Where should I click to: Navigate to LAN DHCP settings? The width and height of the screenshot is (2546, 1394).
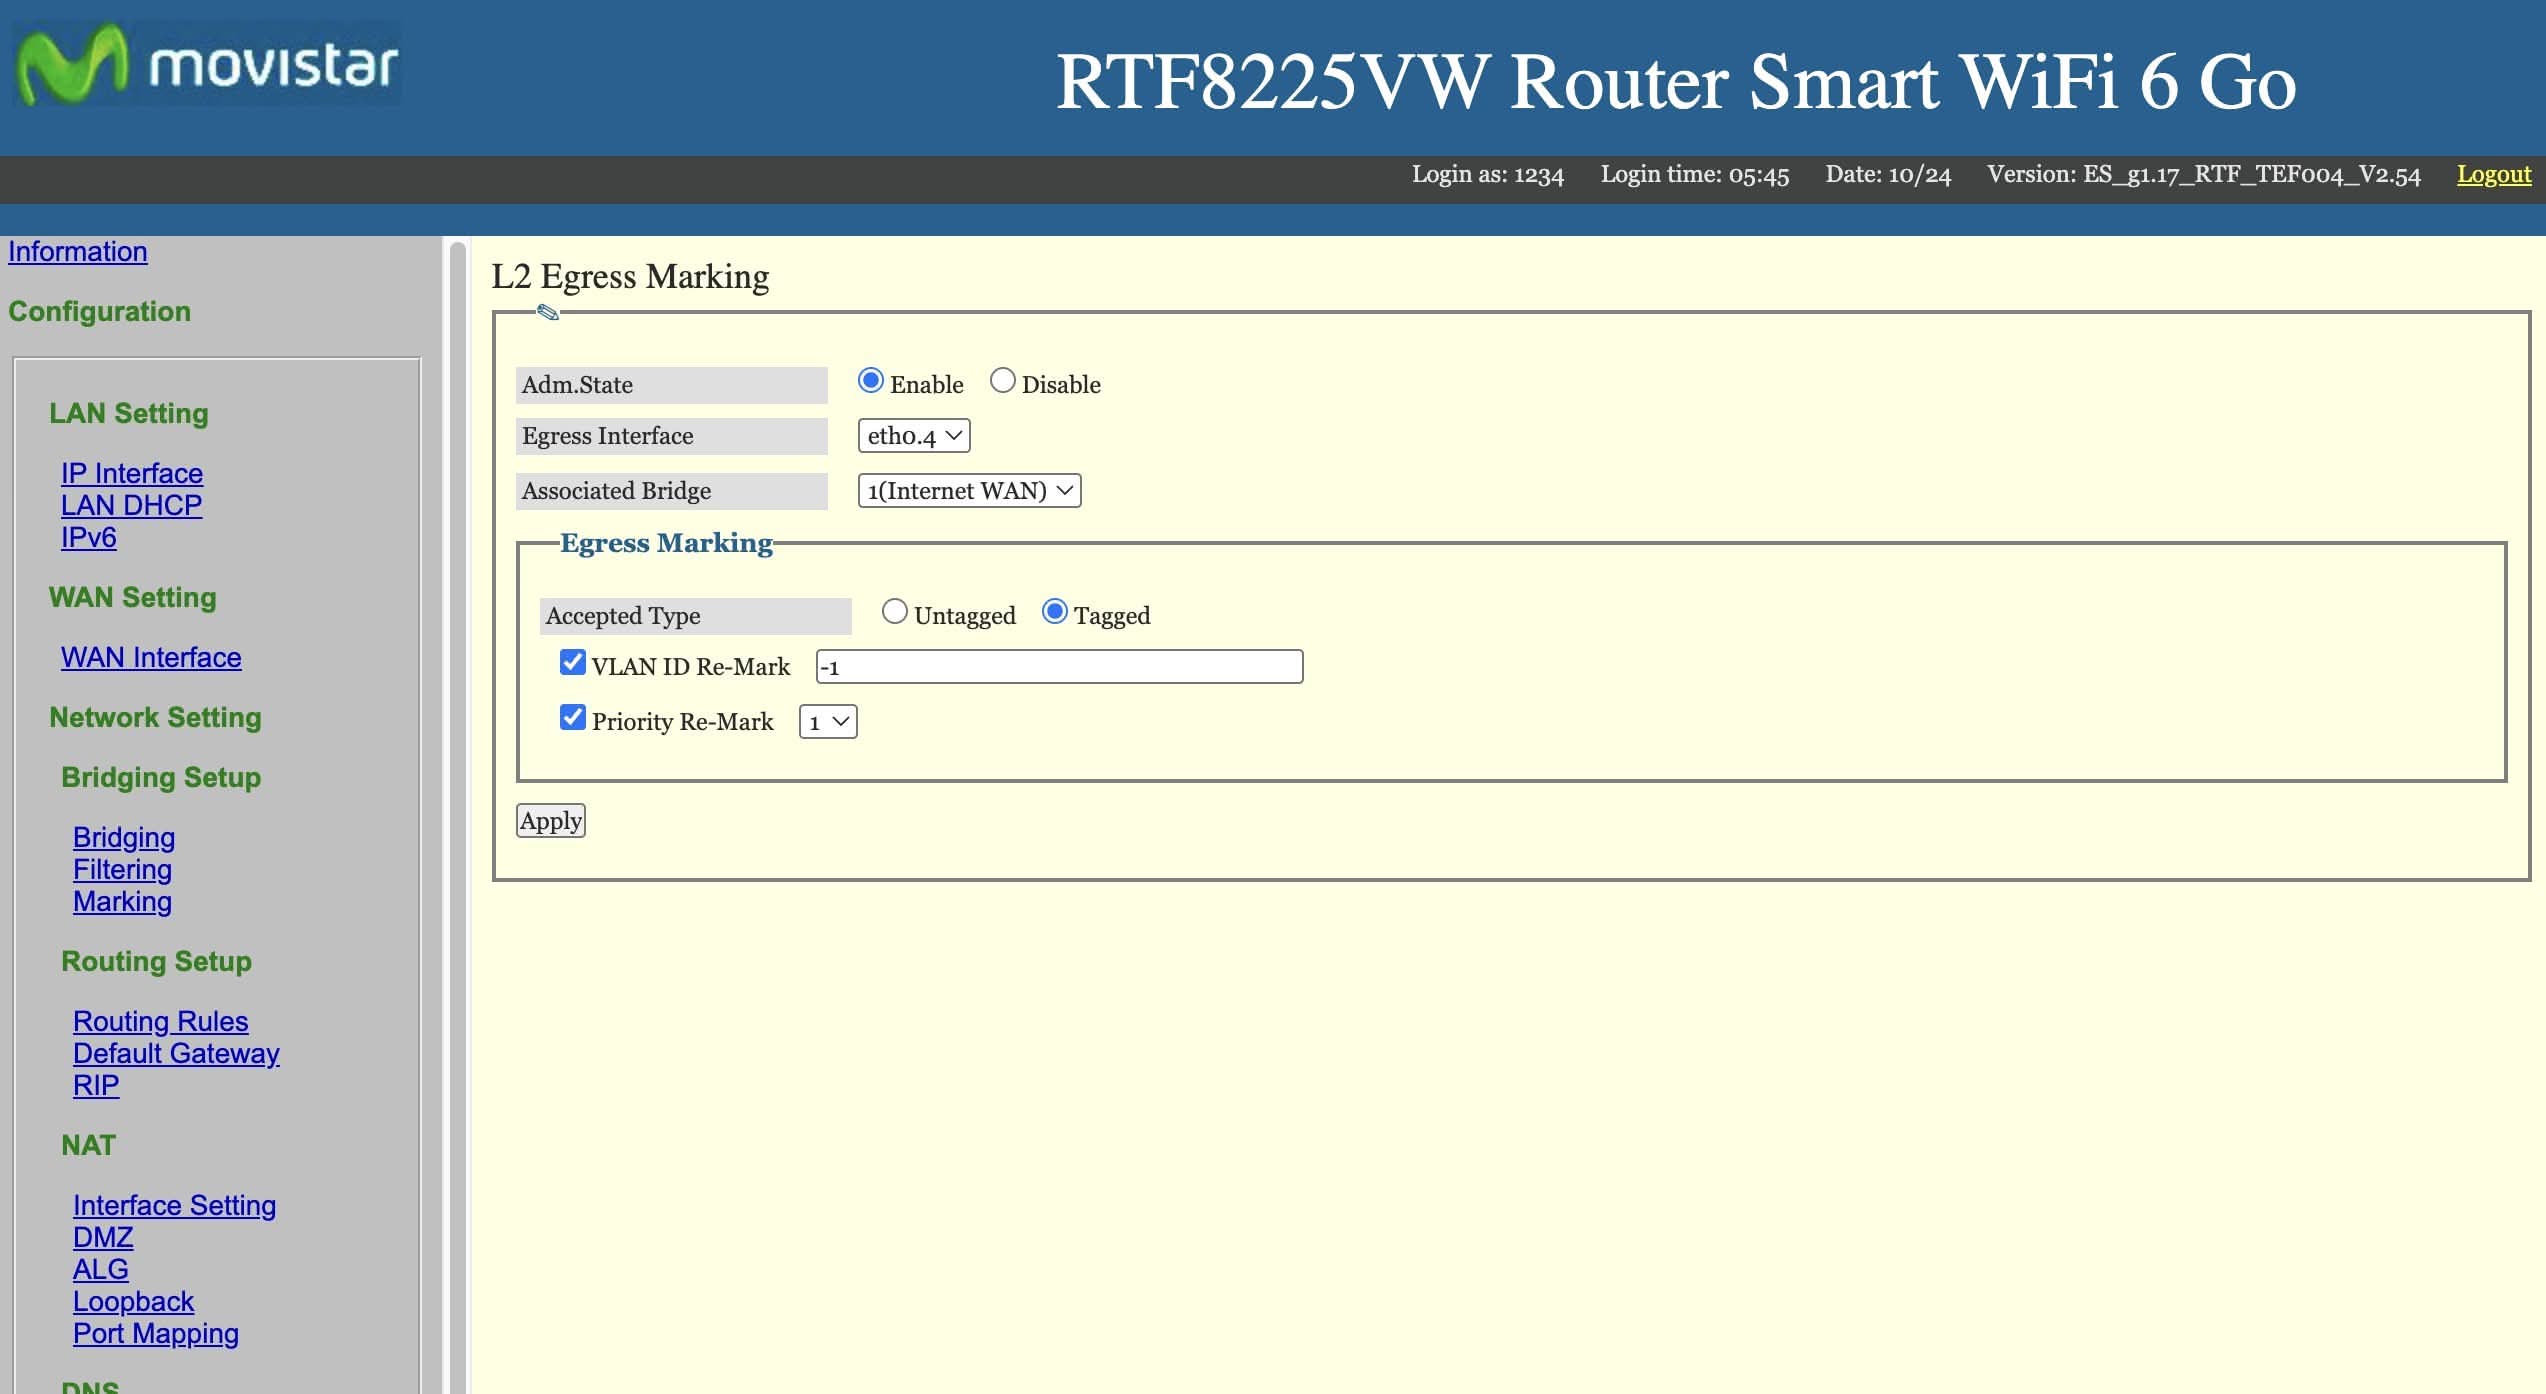click(x=131, y=506)
